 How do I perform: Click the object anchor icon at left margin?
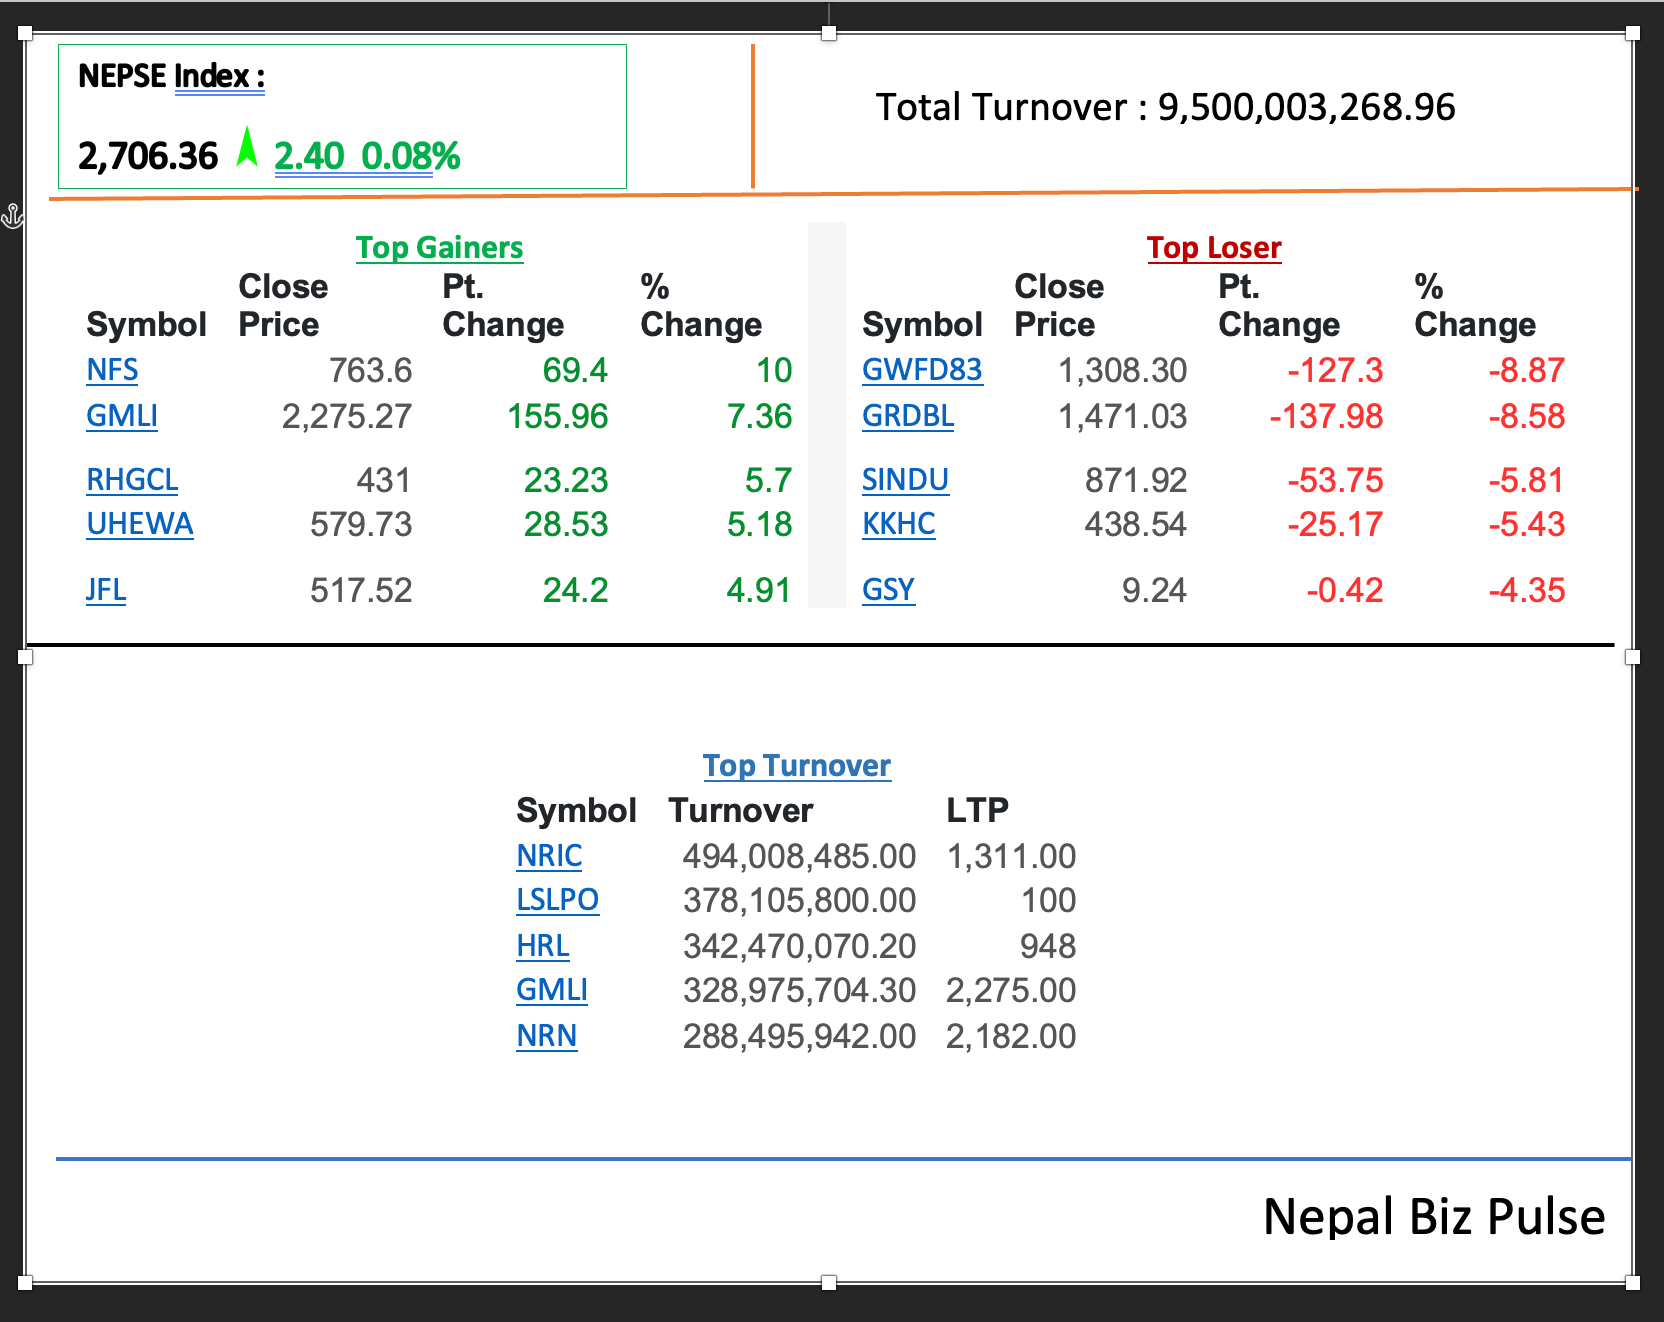(x=12, y=215)
